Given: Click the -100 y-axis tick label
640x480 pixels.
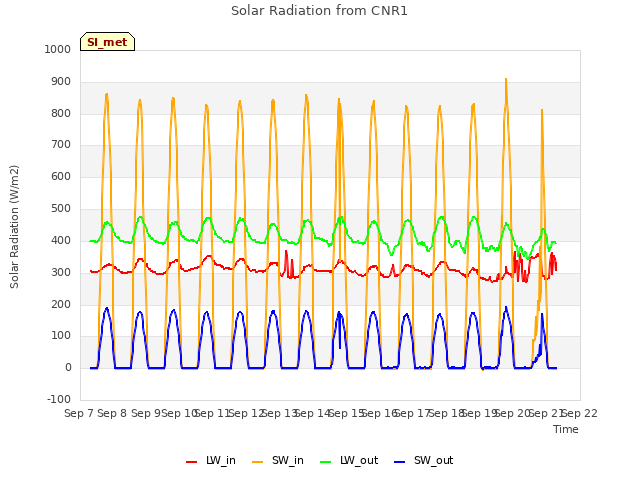Looking at the screenshot, I should [59, 400].
